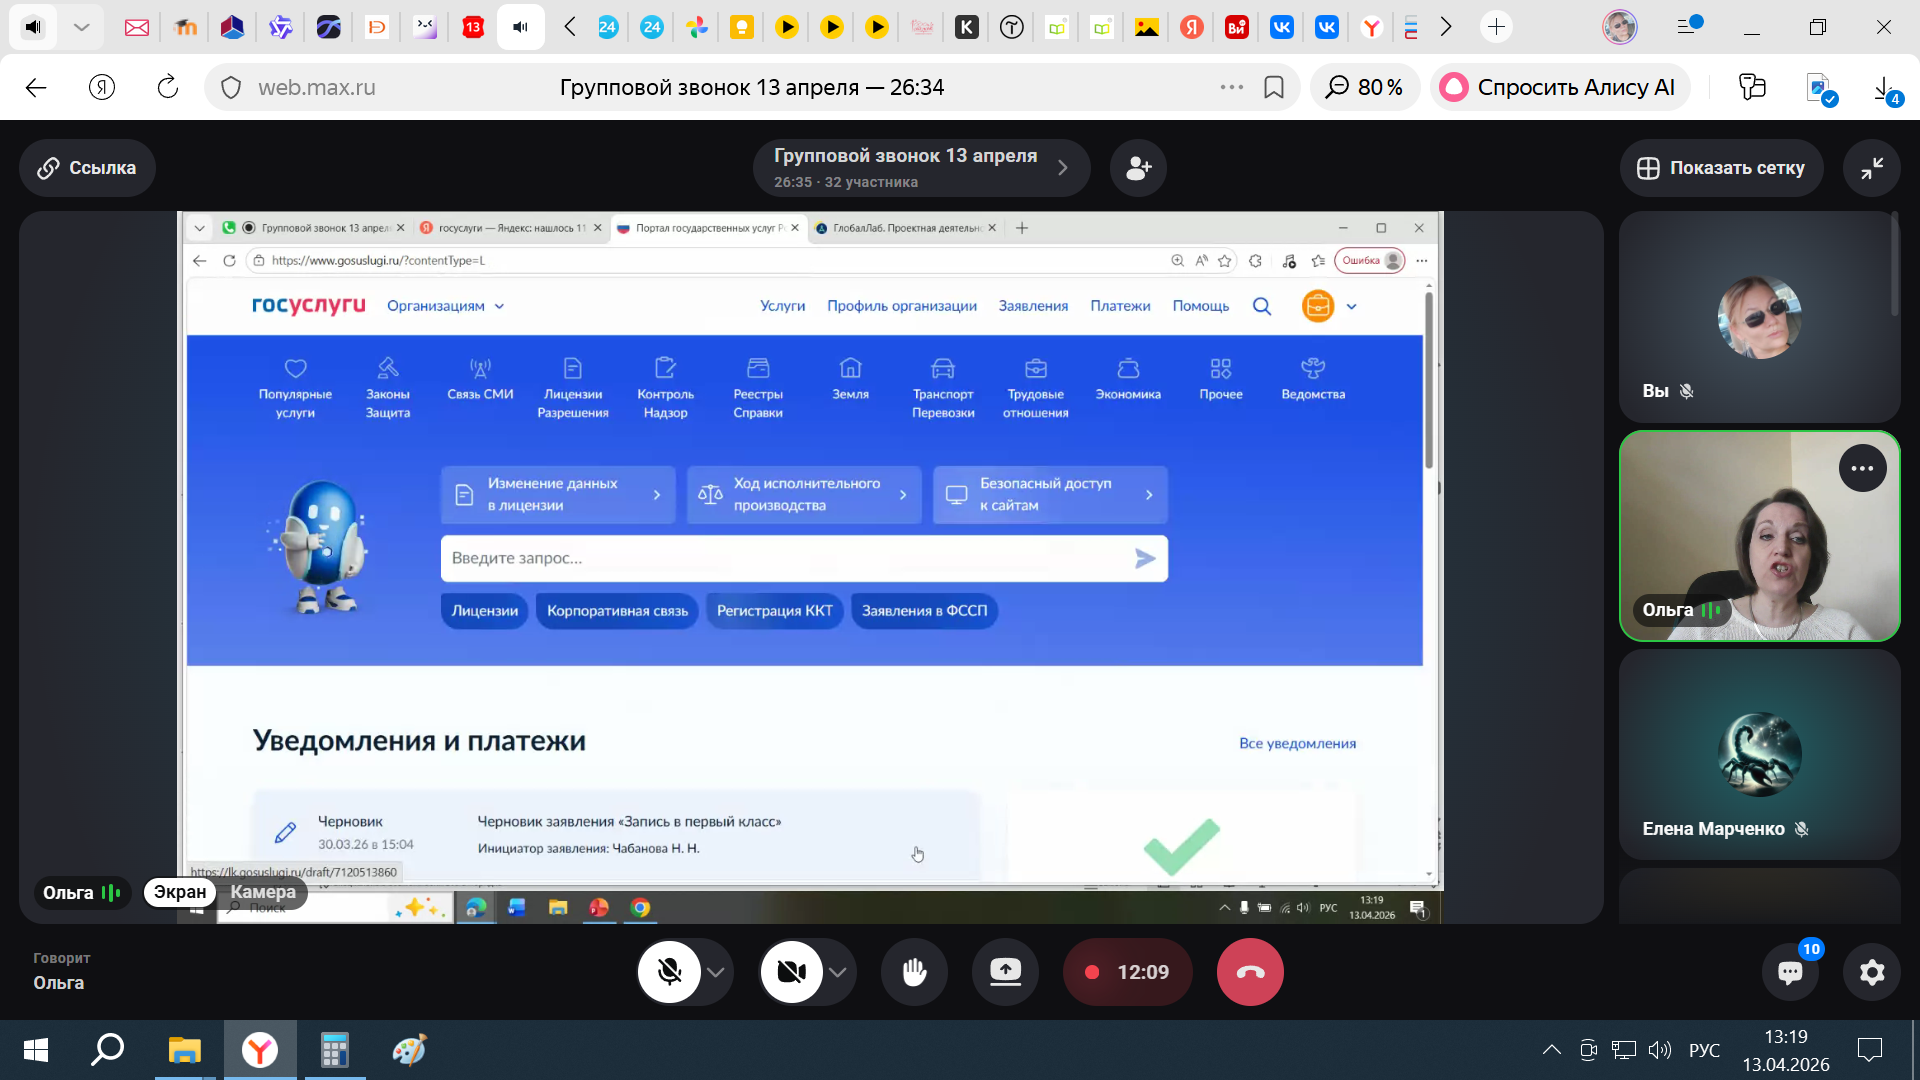The width and height of the screenshot is (1920, 1080).
Task: Click Все уведомления link in shared screen
Action: [x=1297, y=743]
